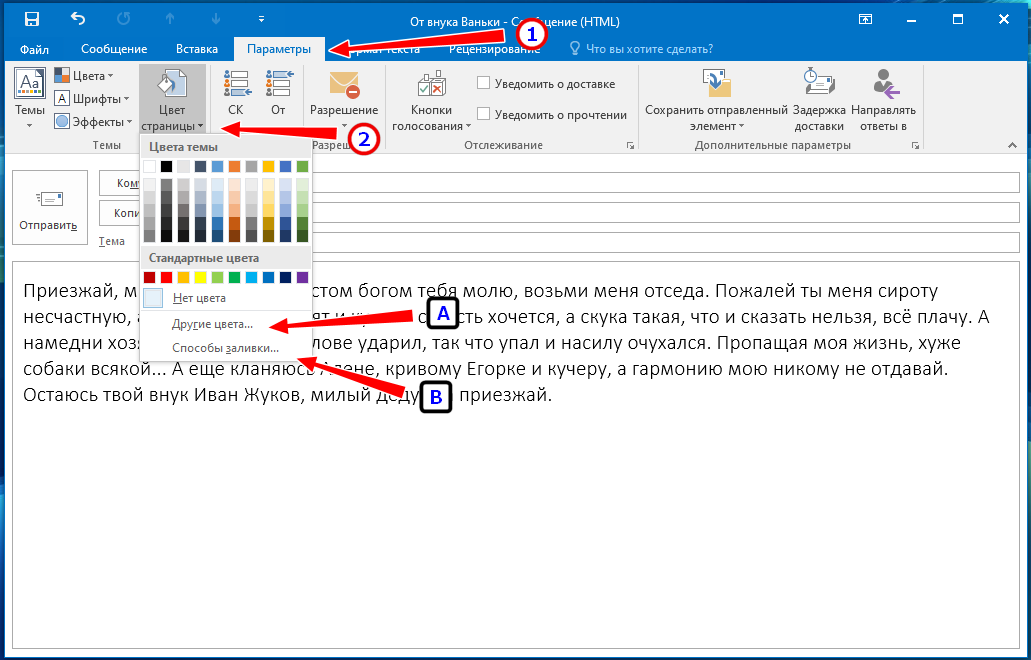Viewport: 1031px width, 660px height.
Task: Open the Effects theme option
Action: pyautogui.click(x=93, y=122)
